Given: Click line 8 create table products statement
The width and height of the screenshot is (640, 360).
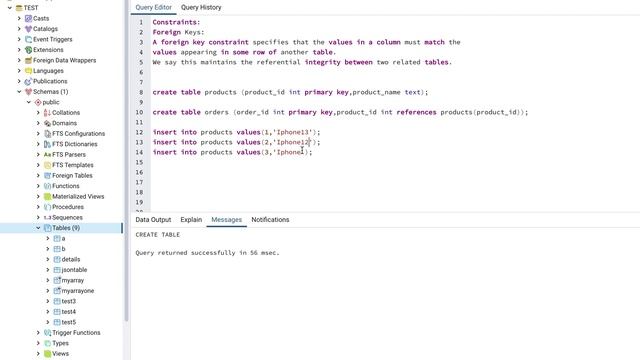Looking at the screenshot, I should click(x=290, y=92).
